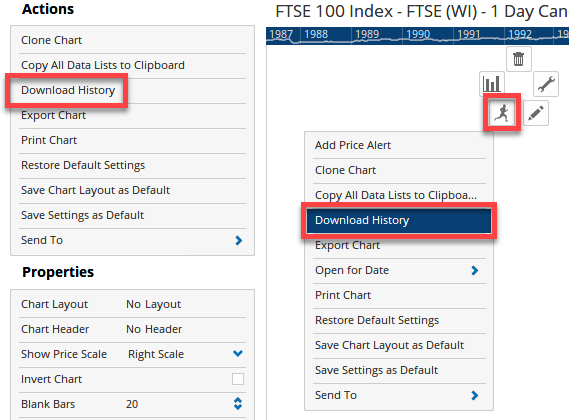Toggle the Invert Chart checkbox

point(238,379)
